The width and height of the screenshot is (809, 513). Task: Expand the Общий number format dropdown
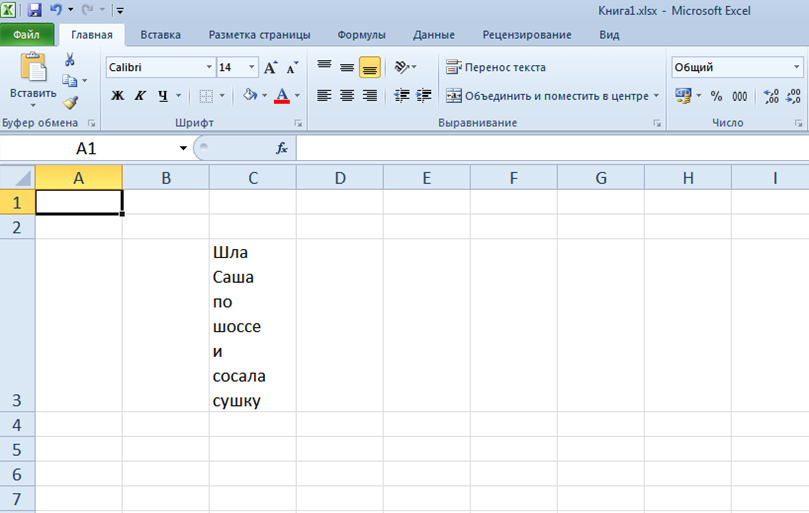[x=796, y=68]
